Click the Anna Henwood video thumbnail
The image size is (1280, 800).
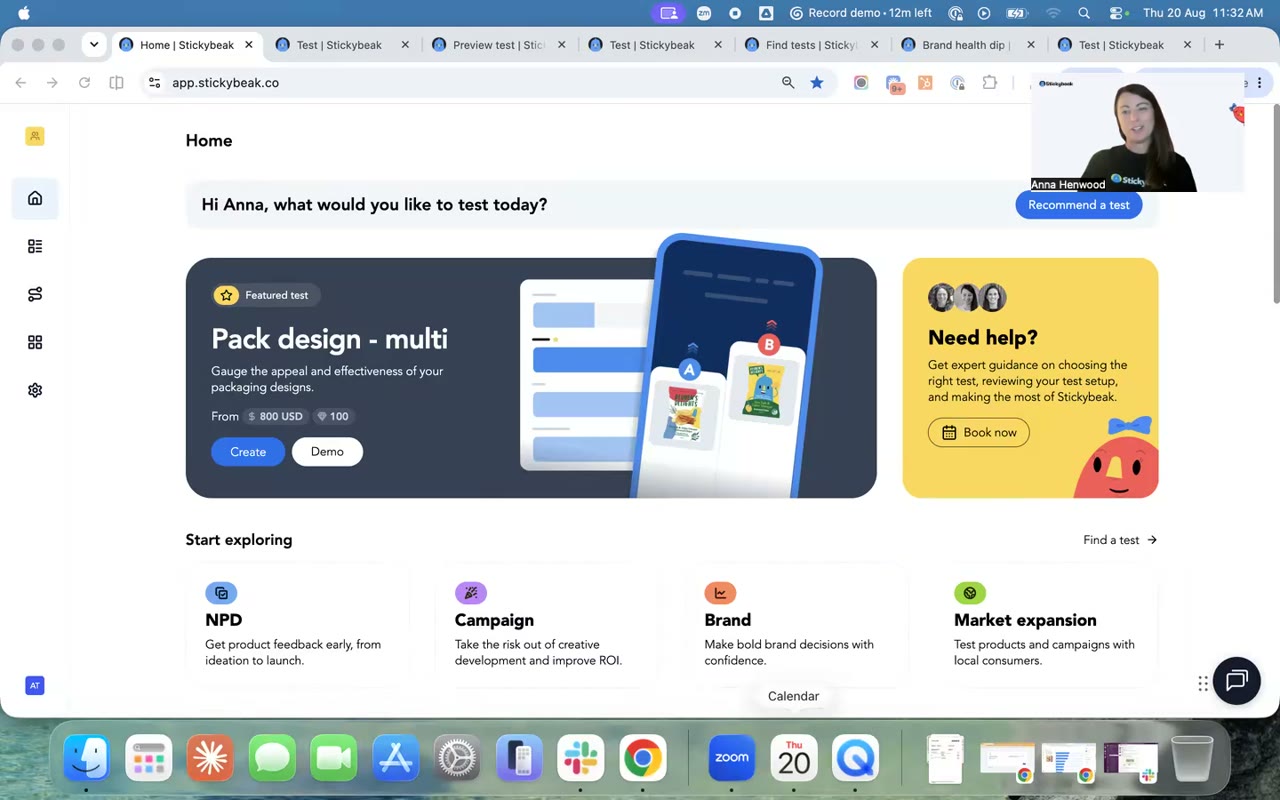(x=1137, y=131)
